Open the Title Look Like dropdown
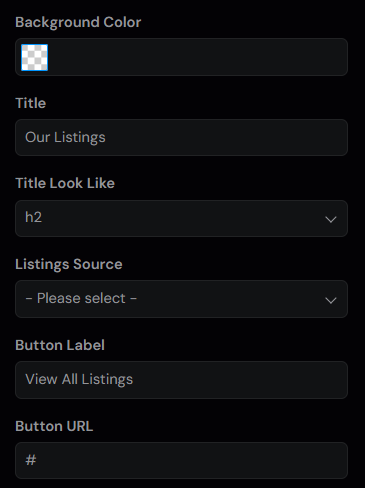The height and width of the screenshot is (488, 365). (x=181, y=218)
